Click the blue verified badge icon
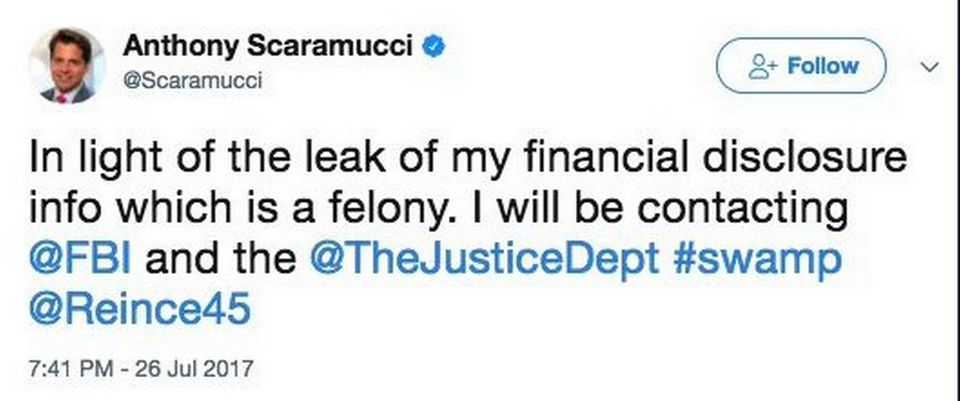This screenshot has width=960, height=401. pos(431,45)
